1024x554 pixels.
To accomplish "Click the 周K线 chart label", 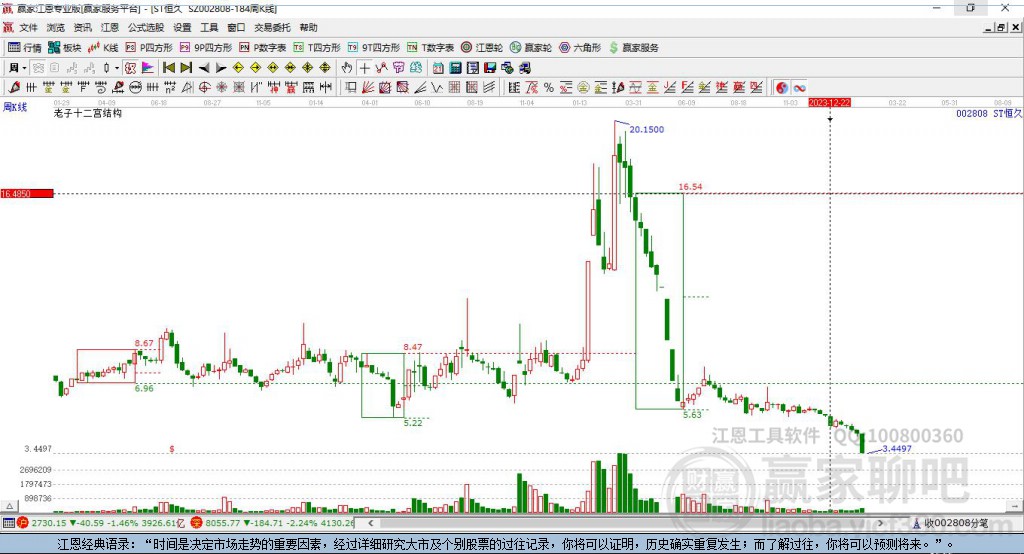I will (15, 107).
